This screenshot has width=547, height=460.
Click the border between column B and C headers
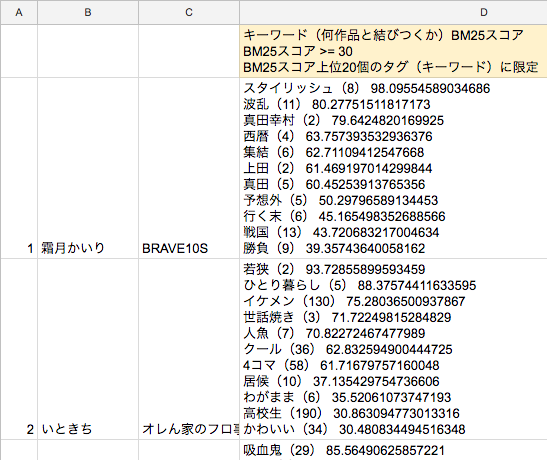pos(138,12)
